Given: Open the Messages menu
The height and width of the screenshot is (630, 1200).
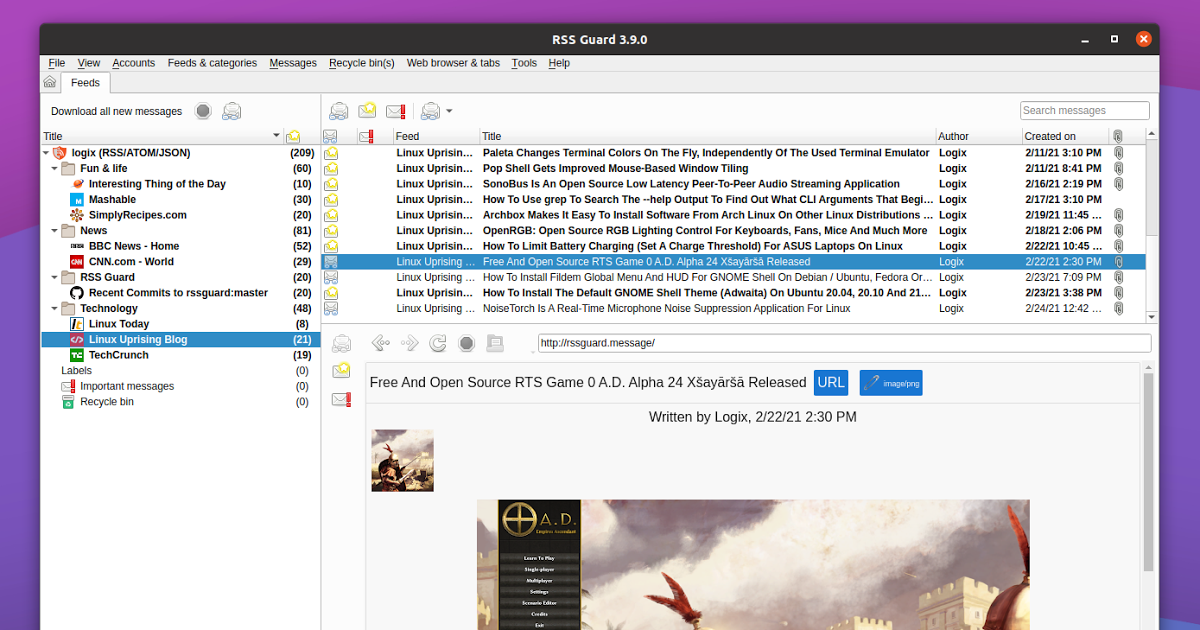Looking at the screenshot, I should (x=293, y=63).
